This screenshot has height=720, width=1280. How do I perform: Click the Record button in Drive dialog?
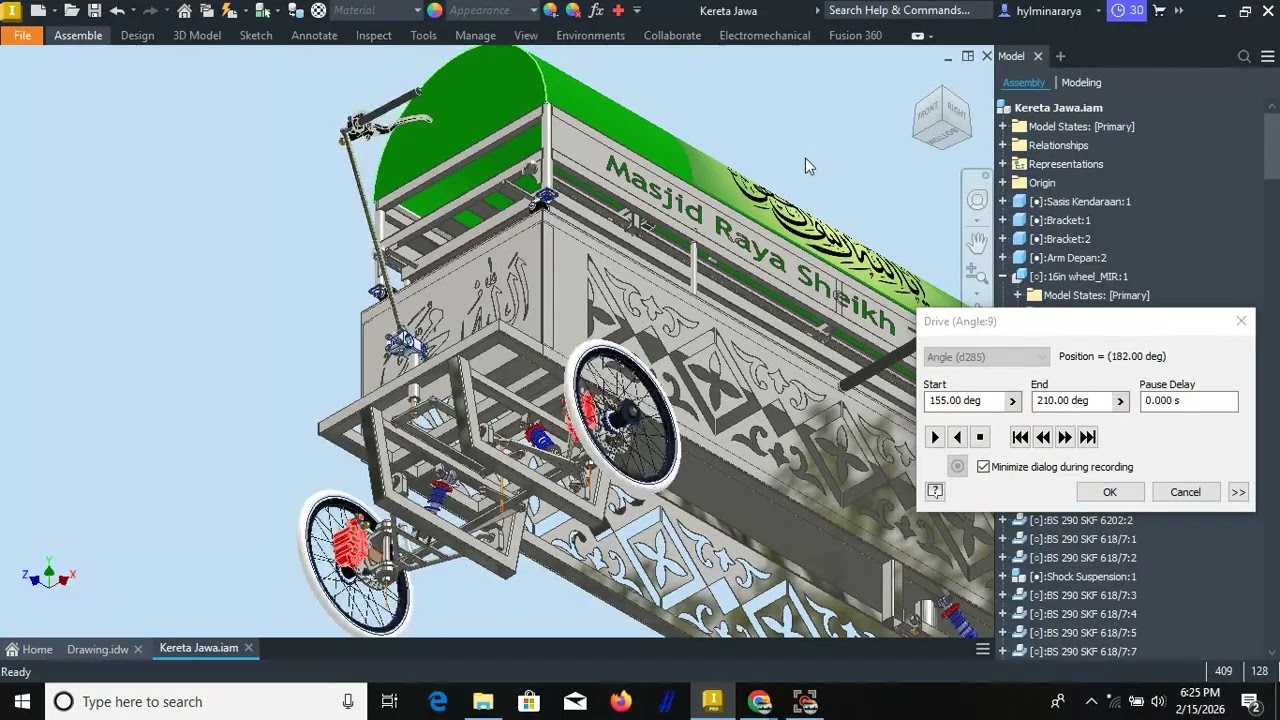(957, 467)
